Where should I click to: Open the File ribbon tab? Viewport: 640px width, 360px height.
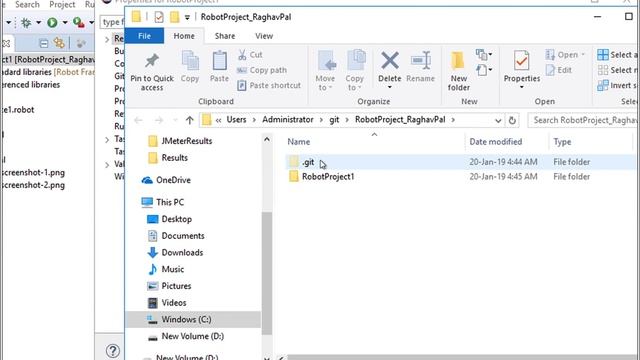click(x=144, y=36)
